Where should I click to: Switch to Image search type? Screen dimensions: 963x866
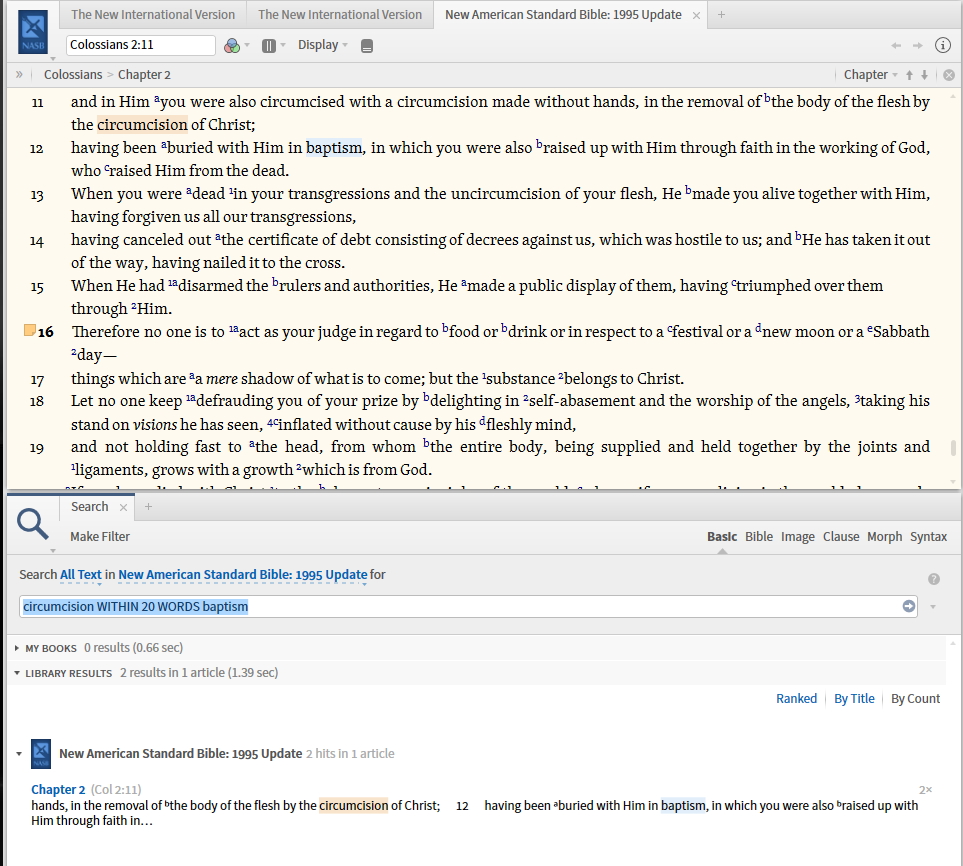[x=798, y=536]
